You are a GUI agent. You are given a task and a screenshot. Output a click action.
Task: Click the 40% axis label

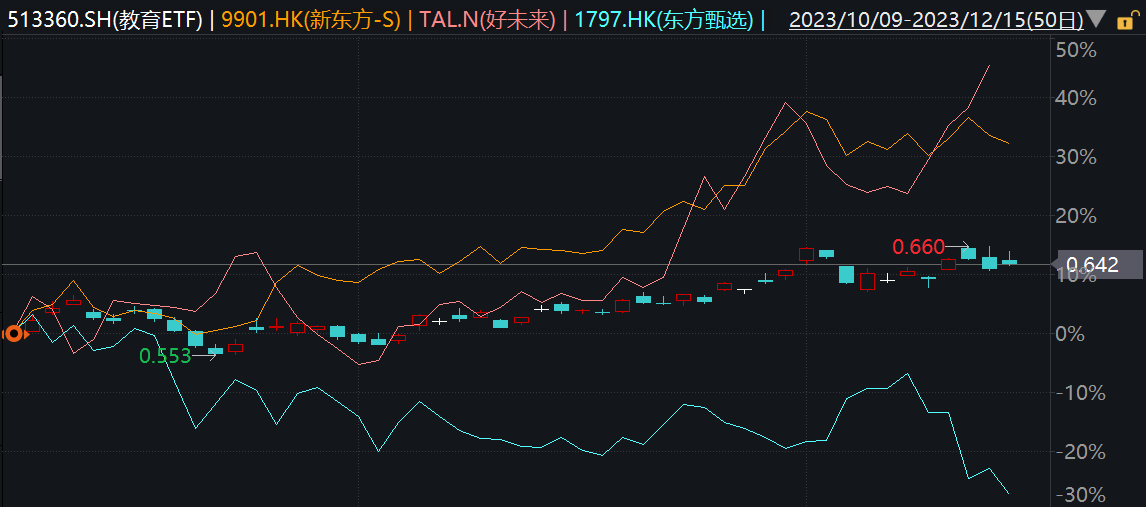1076,98
